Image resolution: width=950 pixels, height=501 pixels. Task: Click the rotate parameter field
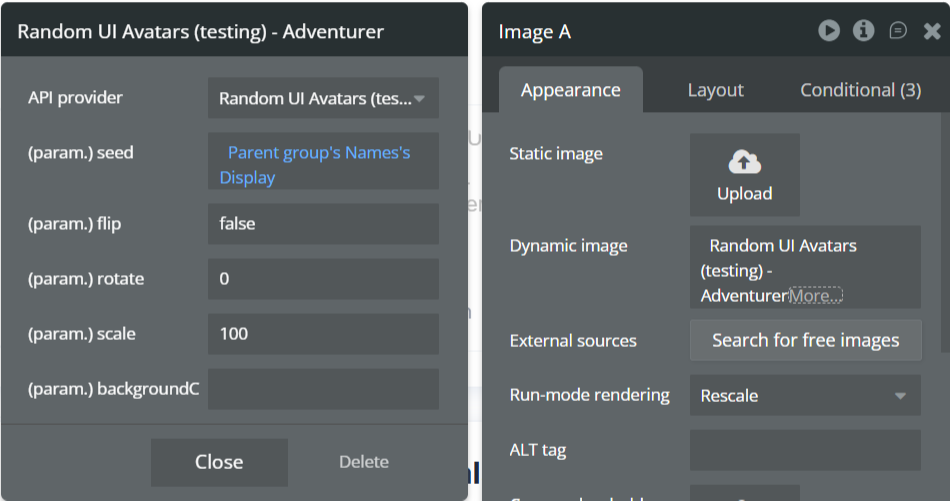[323, 279]
